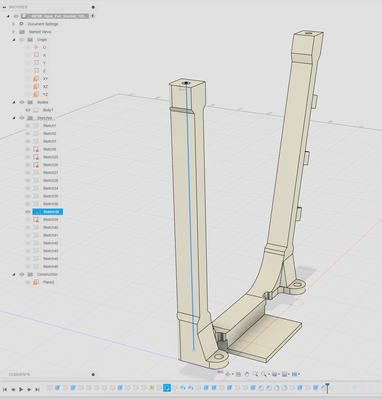Click the Pan hand tool in navigation bar

pos(247,374)
